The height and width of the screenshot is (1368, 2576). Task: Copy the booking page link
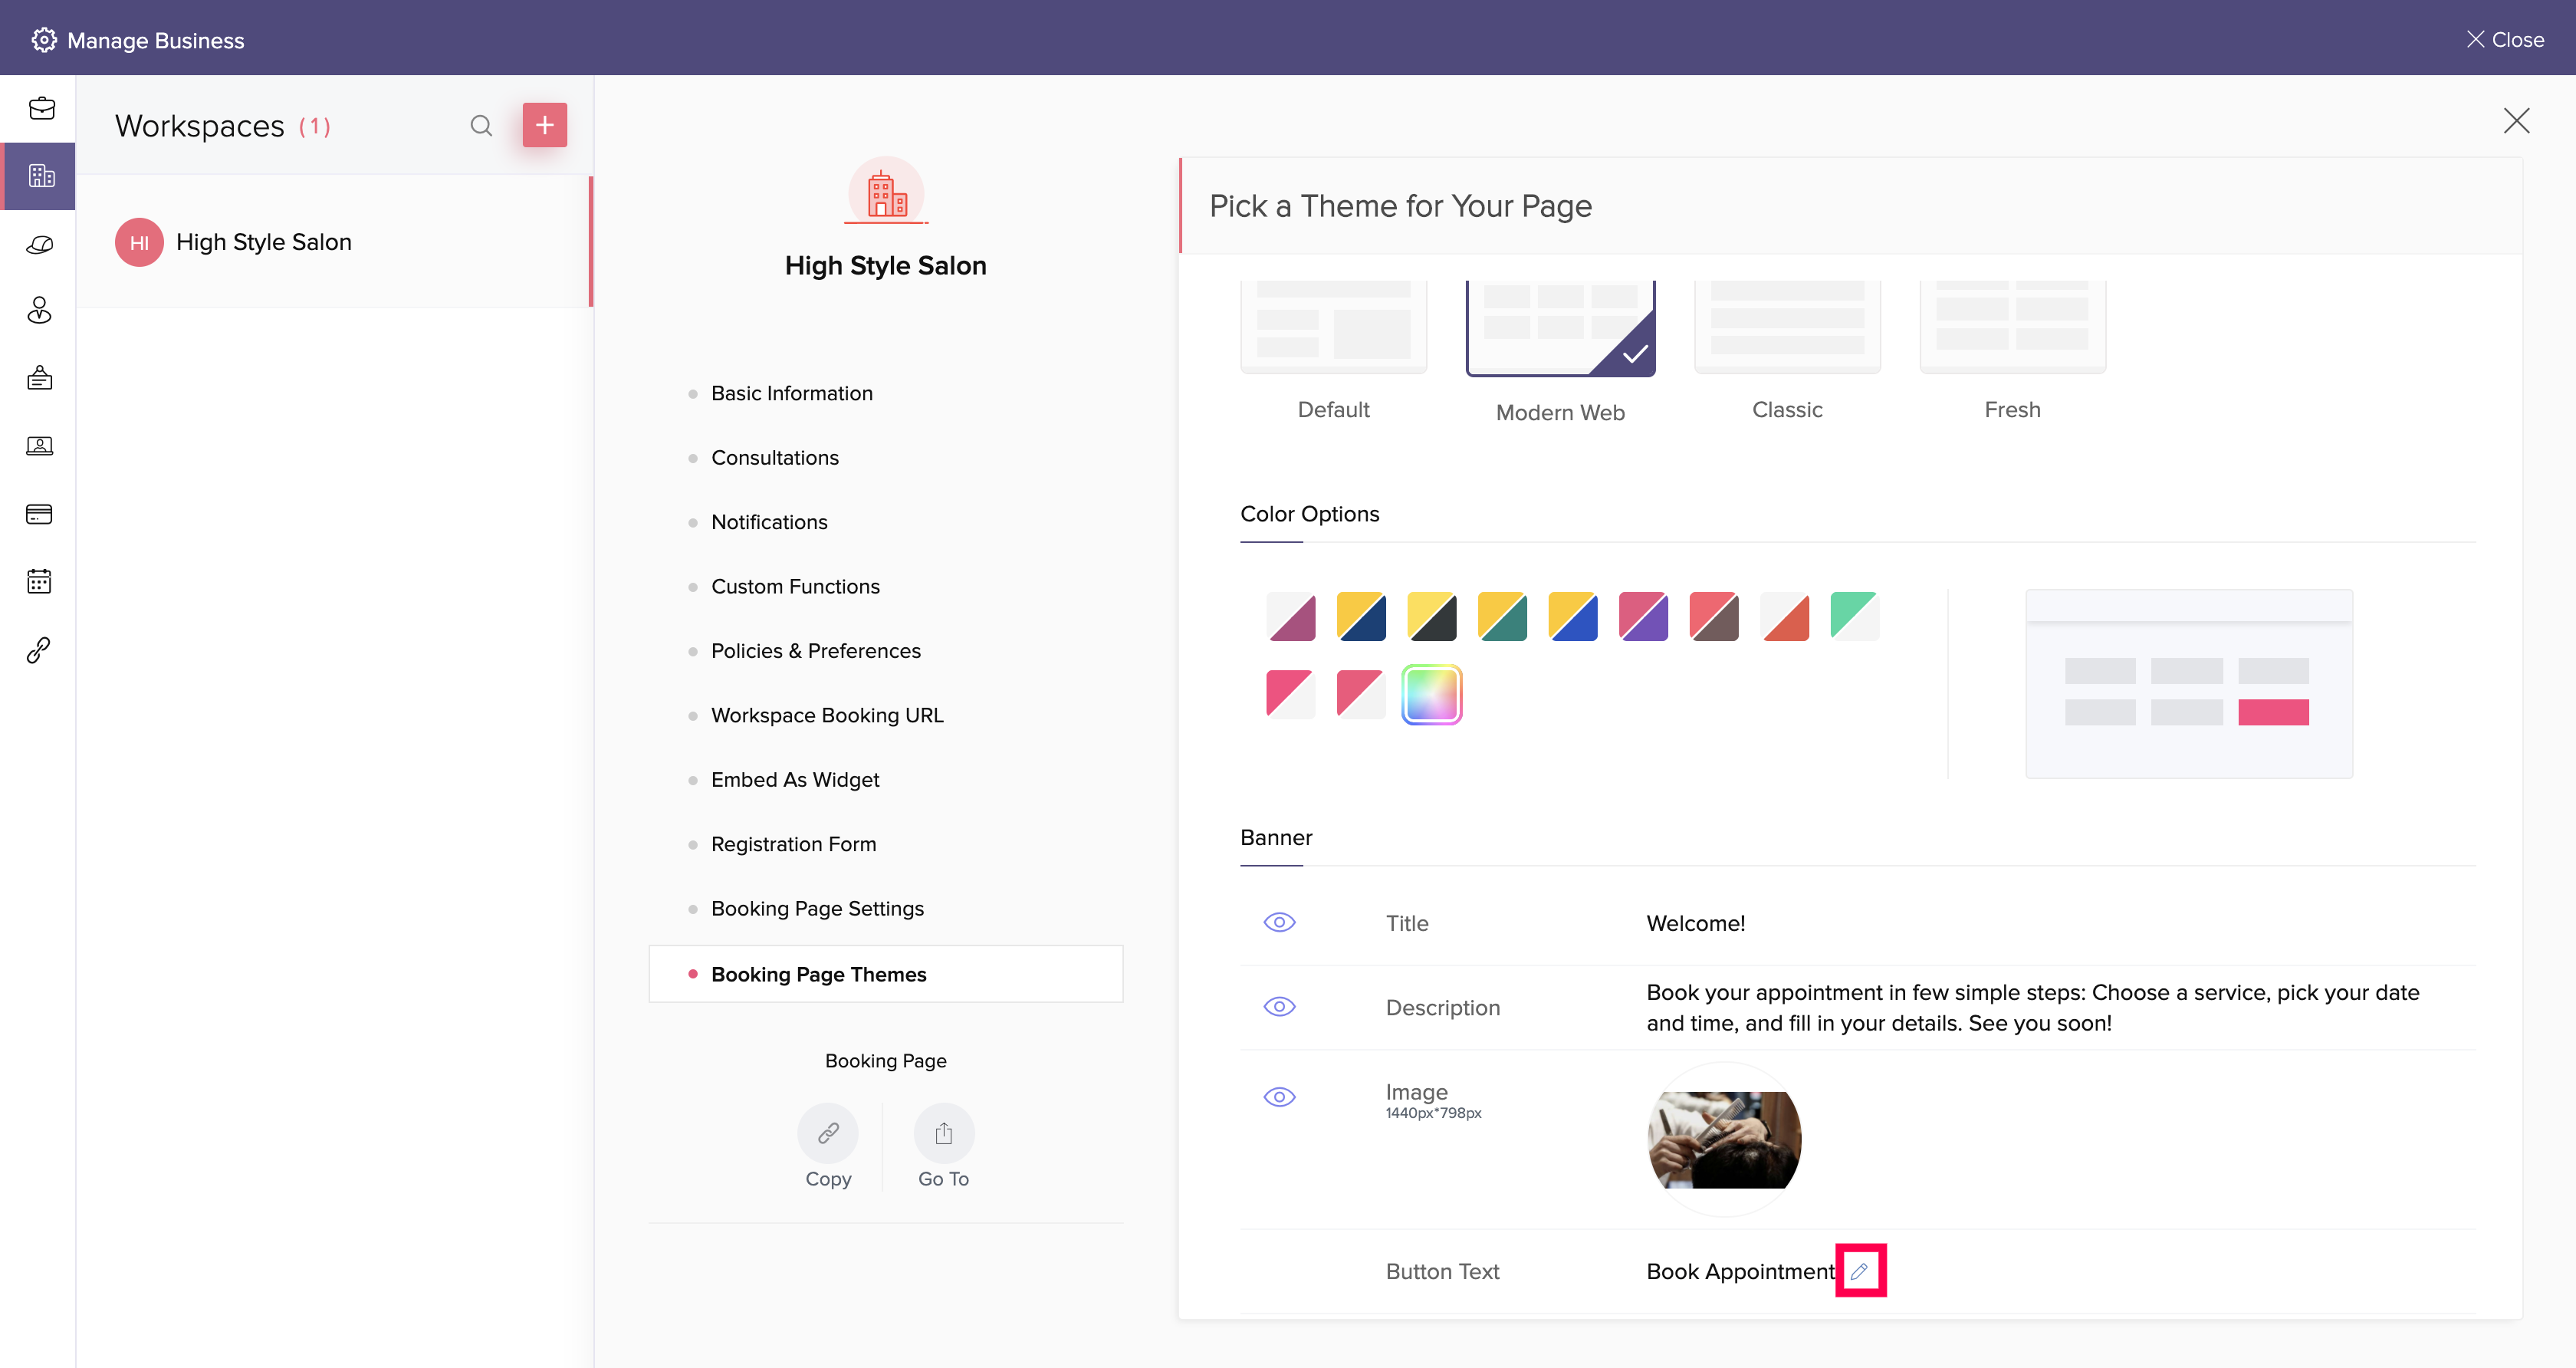827,1133
